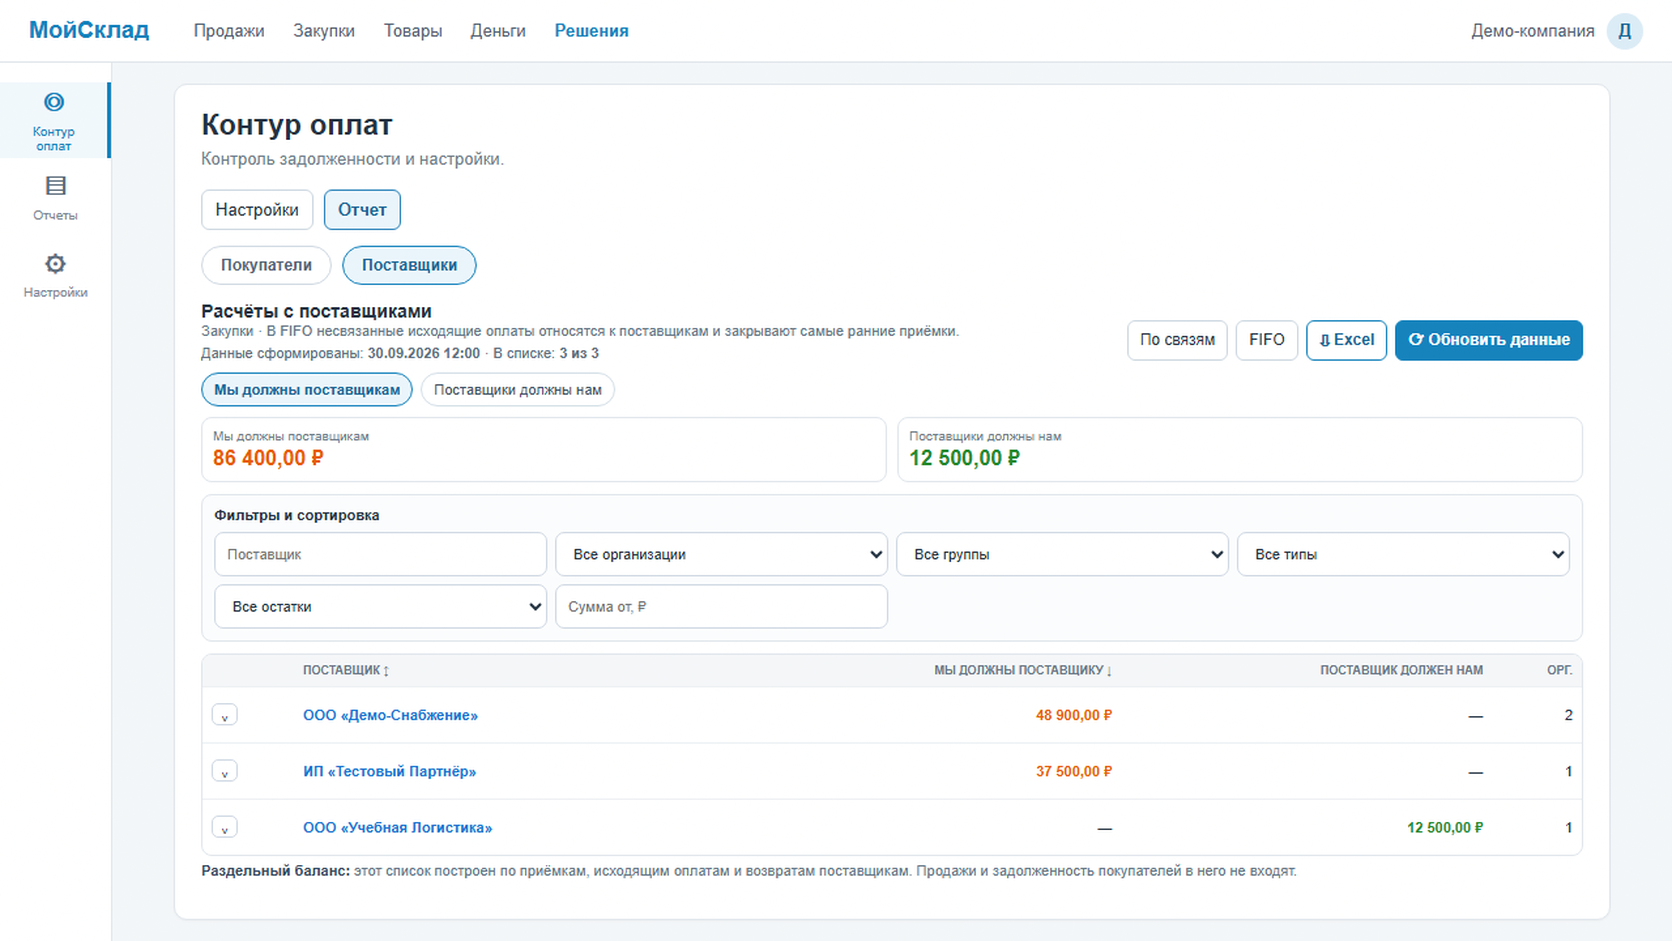The image size is (1672, 941).
Task: Open the Все группы dropdown
Action: [1062, 554]
